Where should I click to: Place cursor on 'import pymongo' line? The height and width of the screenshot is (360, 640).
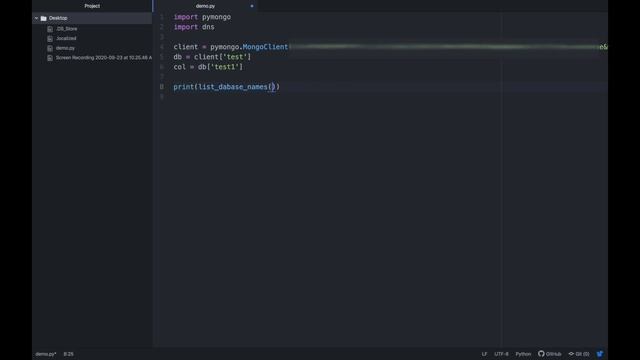click(202, 17)
